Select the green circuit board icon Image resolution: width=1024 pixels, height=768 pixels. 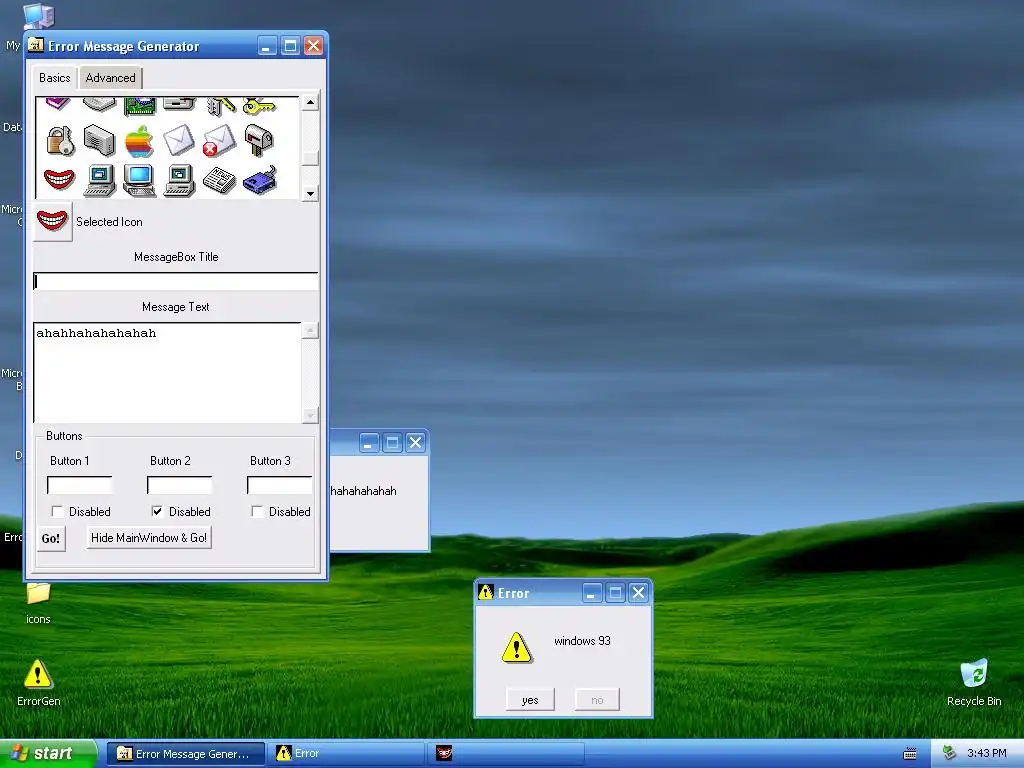[140, 106]
